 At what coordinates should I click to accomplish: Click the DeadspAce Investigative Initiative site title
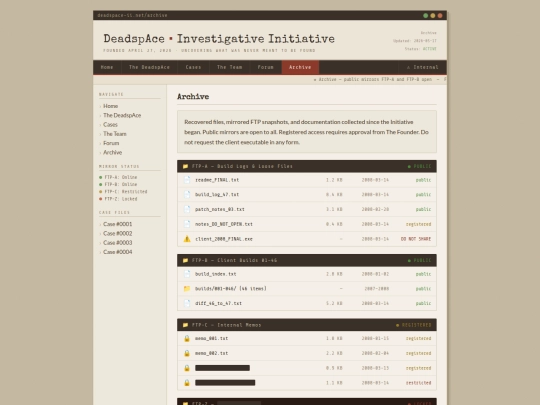(x=219, y=39)
